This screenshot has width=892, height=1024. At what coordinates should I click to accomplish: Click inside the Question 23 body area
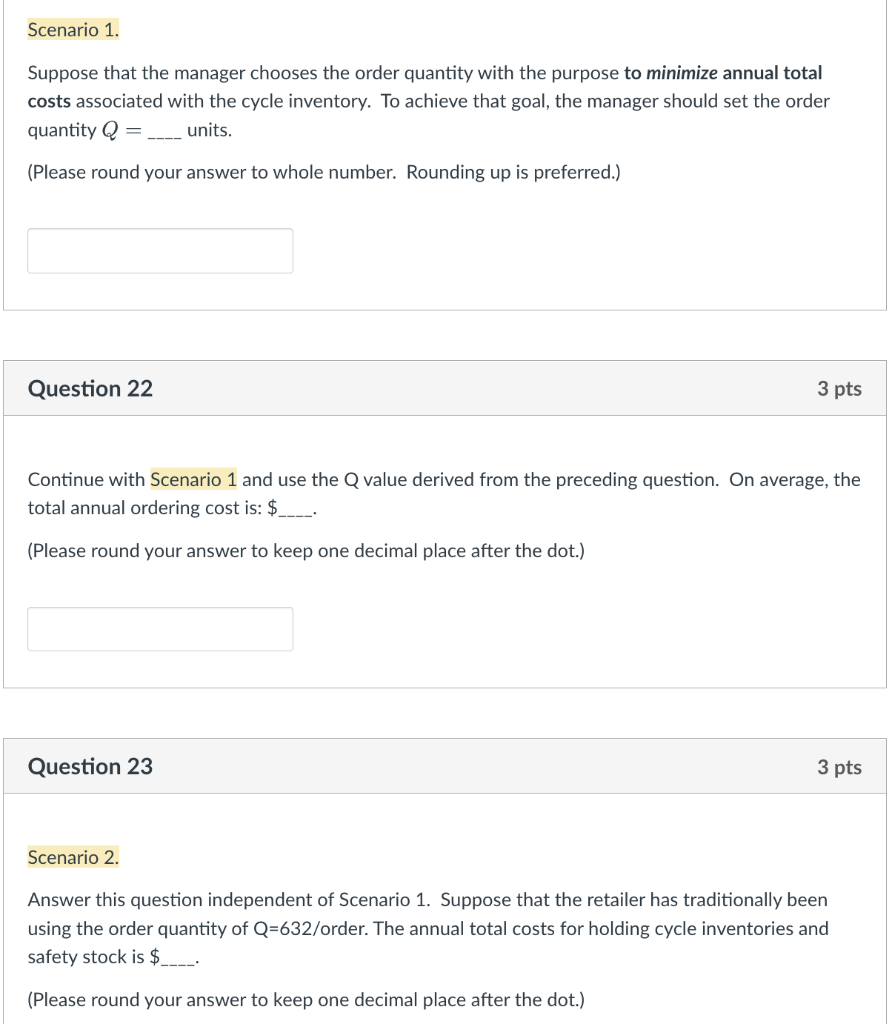[446, 910]
